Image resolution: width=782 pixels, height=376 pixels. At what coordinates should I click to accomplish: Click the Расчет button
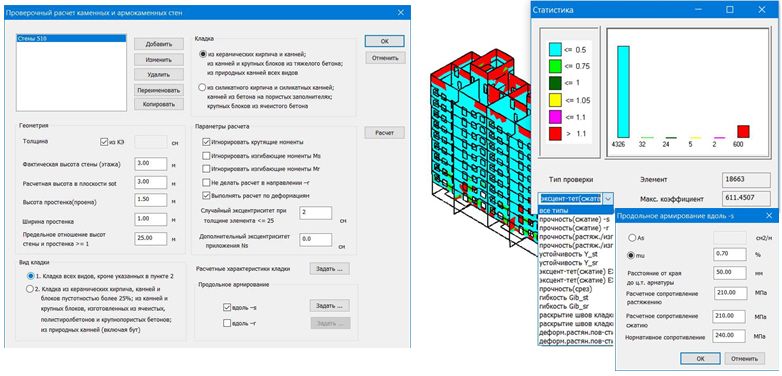pos(384,133)
